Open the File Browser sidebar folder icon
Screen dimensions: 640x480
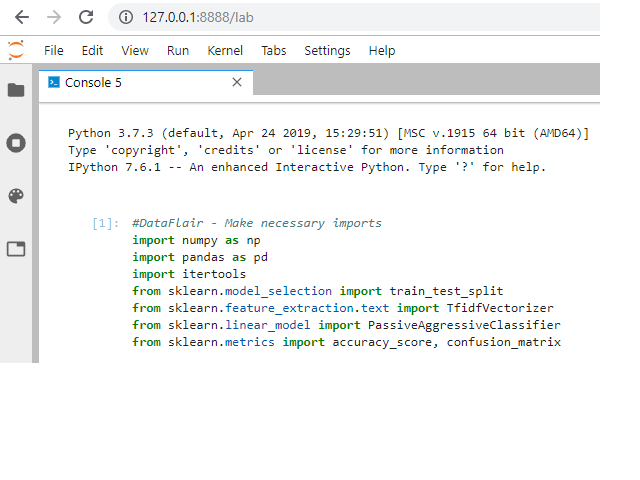coord(16,90)
